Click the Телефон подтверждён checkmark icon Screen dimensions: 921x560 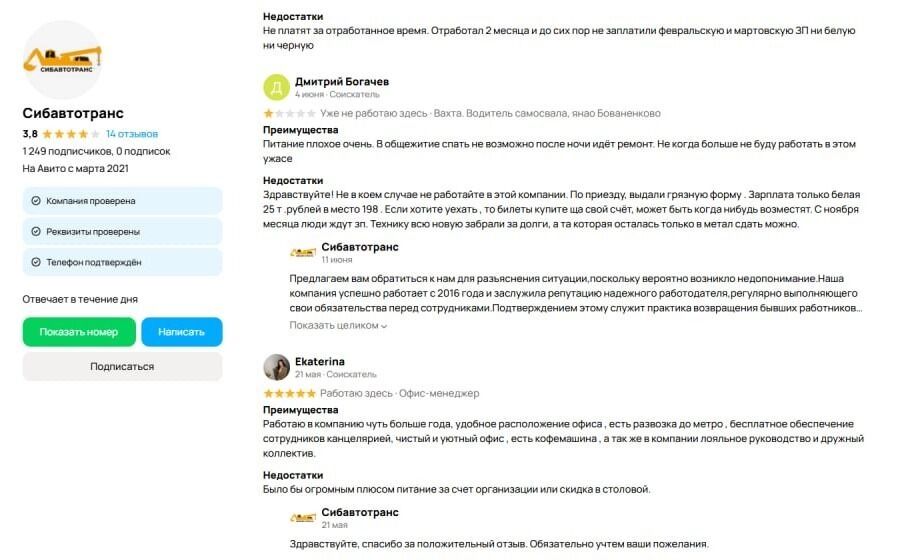[x=36, y=262]
